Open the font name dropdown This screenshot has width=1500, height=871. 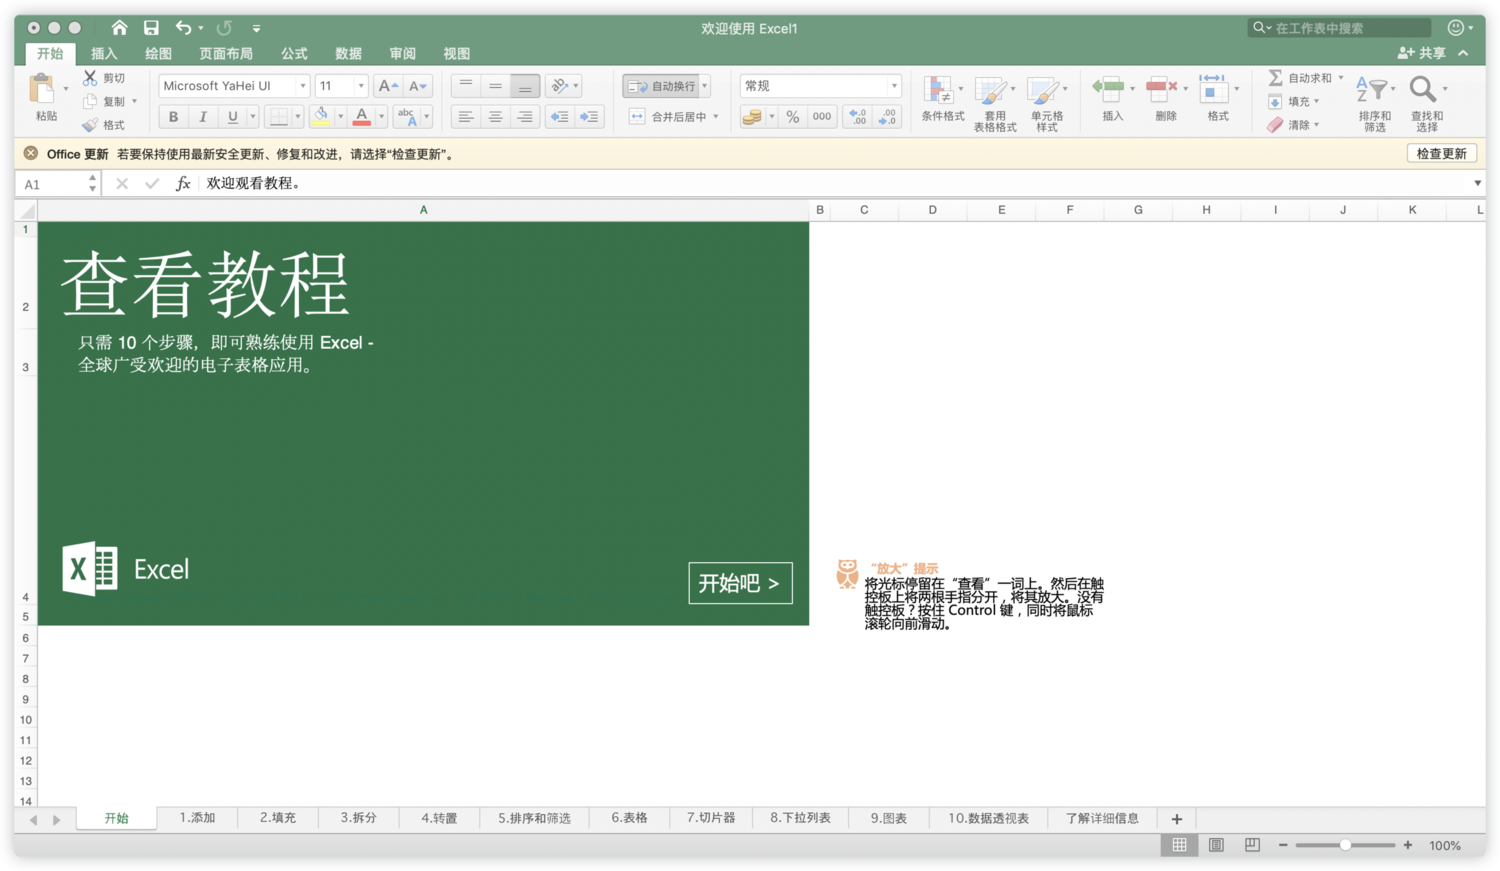[x=303, y=86]
